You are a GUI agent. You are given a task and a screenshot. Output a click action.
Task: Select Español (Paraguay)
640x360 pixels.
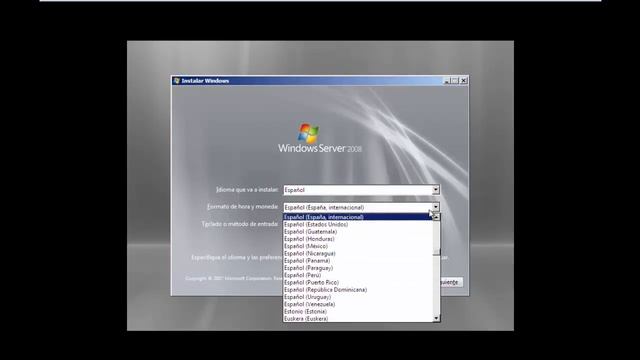pos(358,268)
